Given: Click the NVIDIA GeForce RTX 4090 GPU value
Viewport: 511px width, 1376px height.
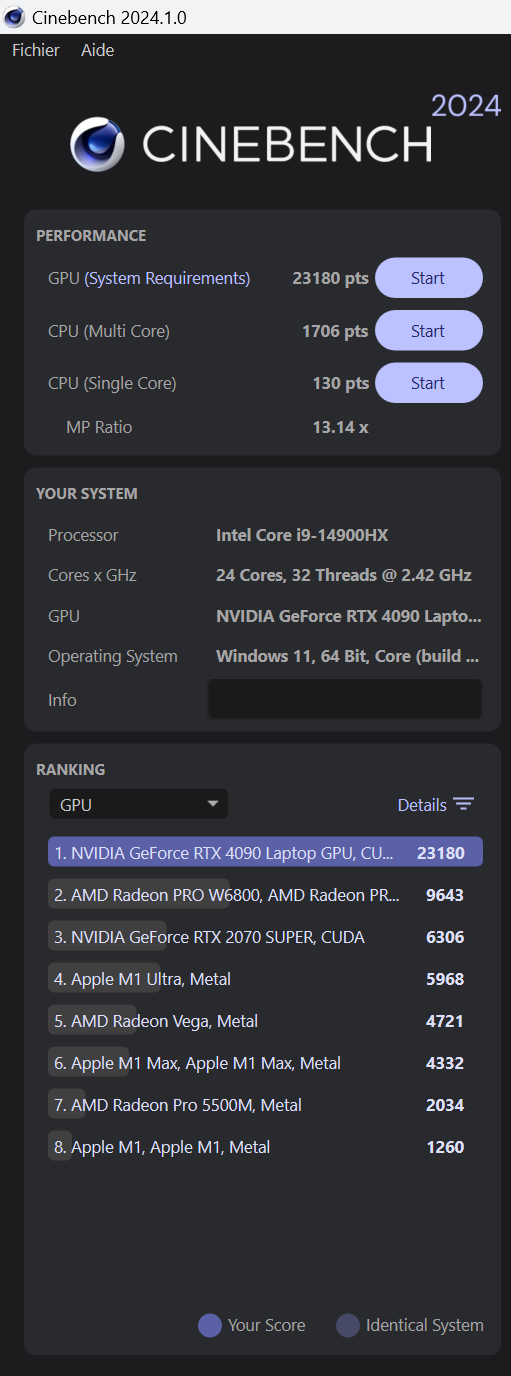Looking at the screenshot, I should [348, 616].
